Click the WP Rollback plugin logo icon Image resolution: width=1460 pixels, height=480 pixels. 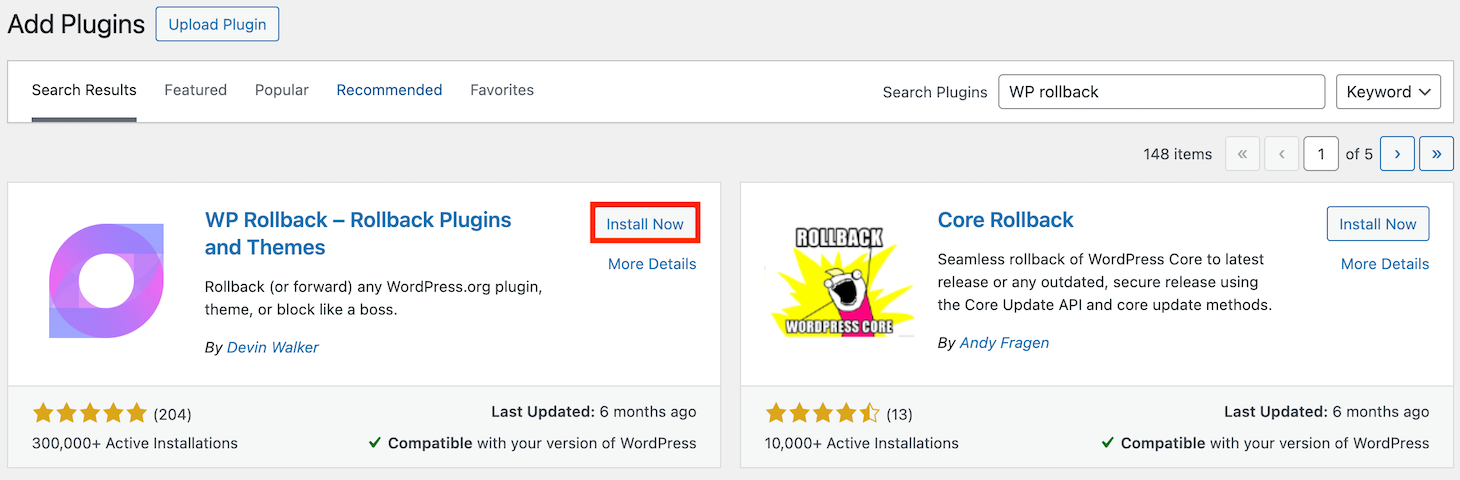(x=106, y=281)
